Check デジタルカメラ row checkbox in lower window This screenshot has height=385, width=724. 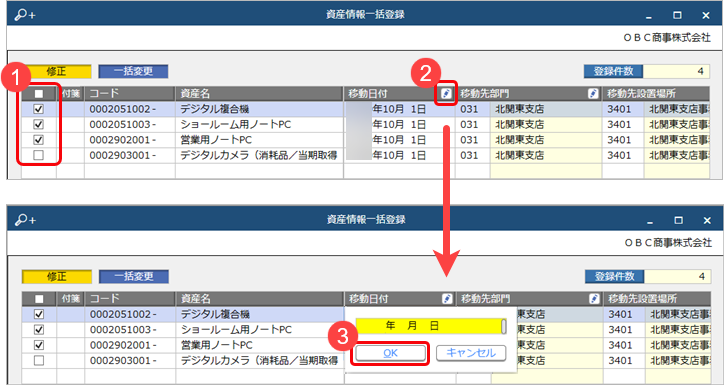[39, 361]
